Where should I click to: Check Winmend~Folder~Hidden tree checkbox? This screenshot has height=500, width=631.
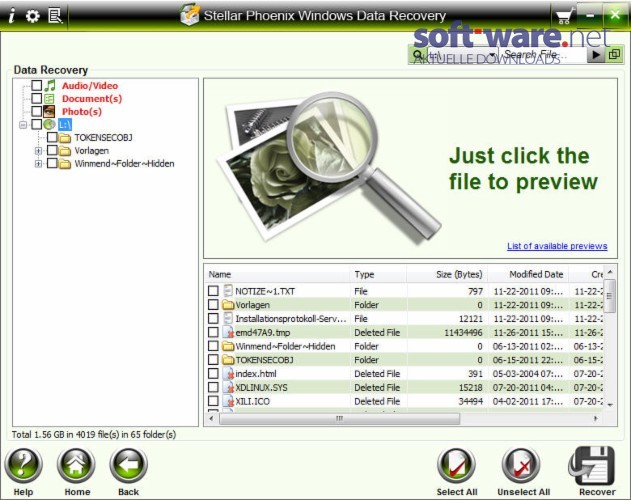tap(52, 163)
